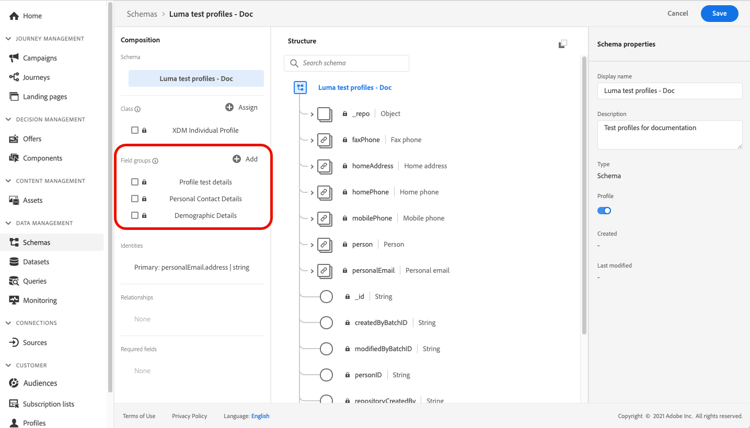Check the Demographic Details checkbox

(x=134, y=215)
